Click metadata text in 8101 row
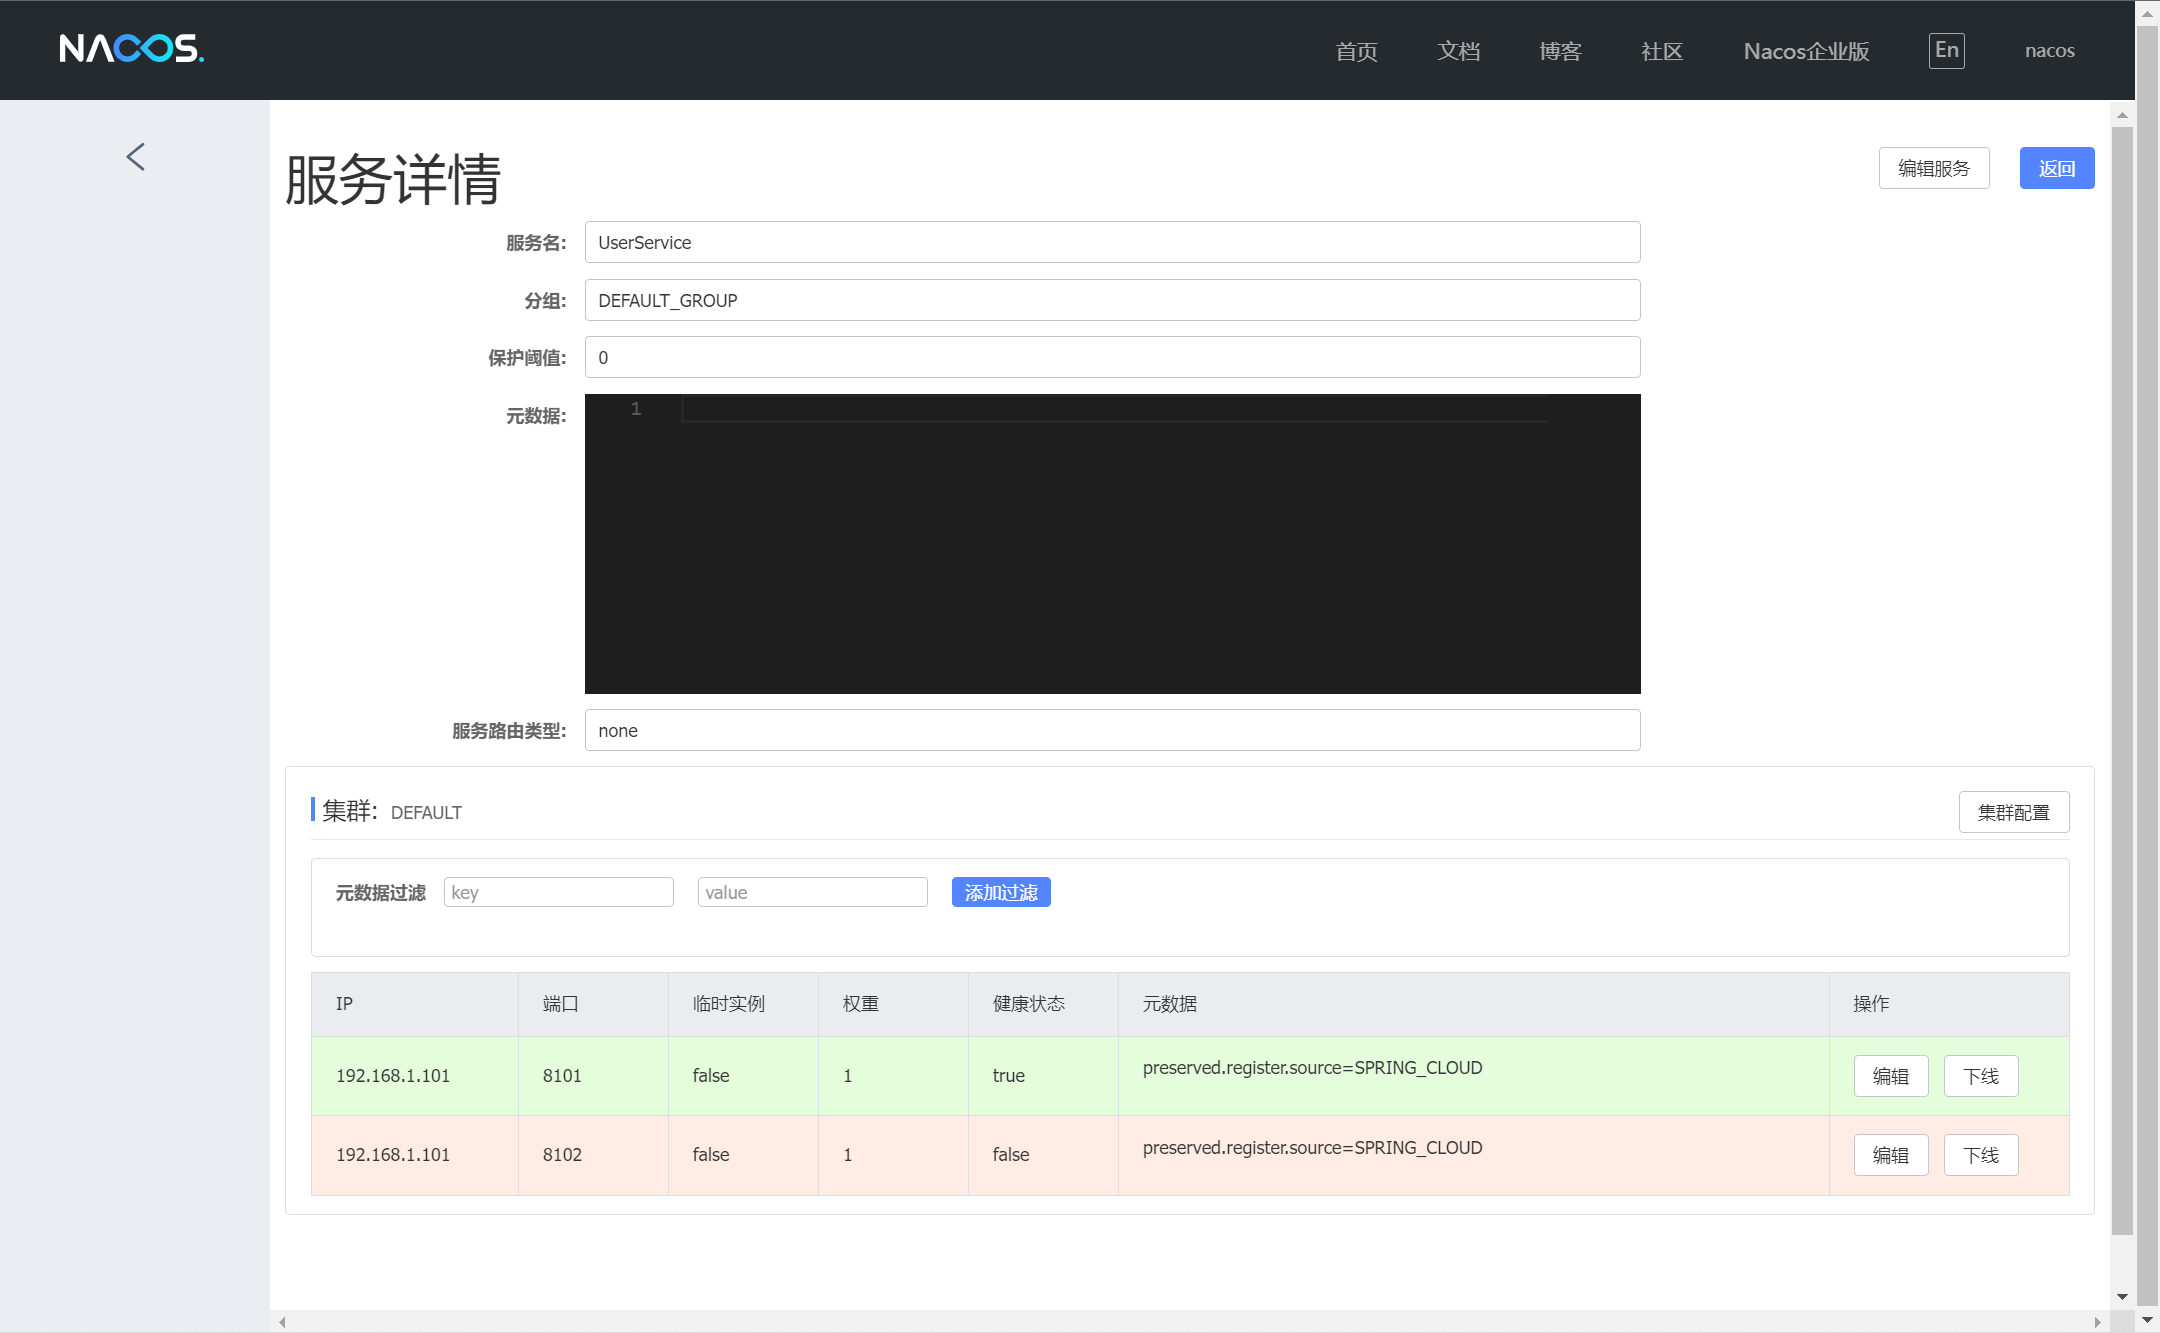The width and height of the screenshot is (2160, 1333). [x=1312, y=1068]
